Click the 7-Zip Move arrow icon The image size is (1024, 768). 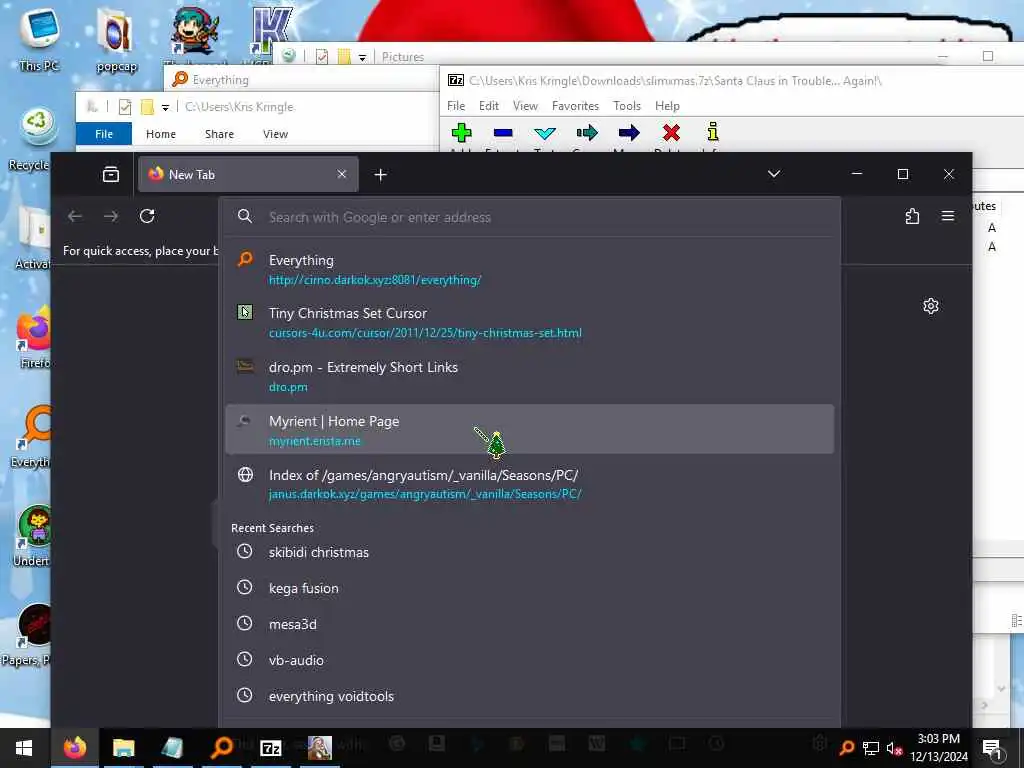629,133
